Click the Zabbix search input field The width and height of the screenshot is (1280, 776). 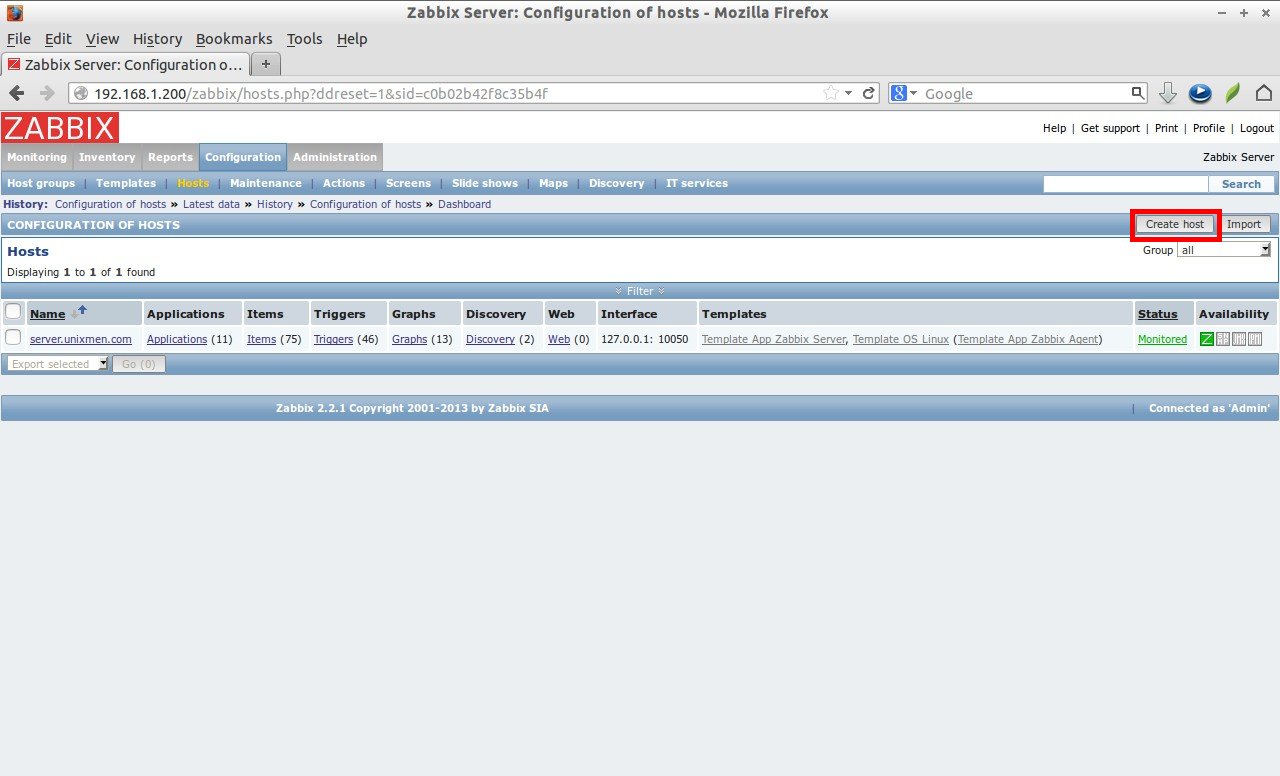[x=1126, y=184]
